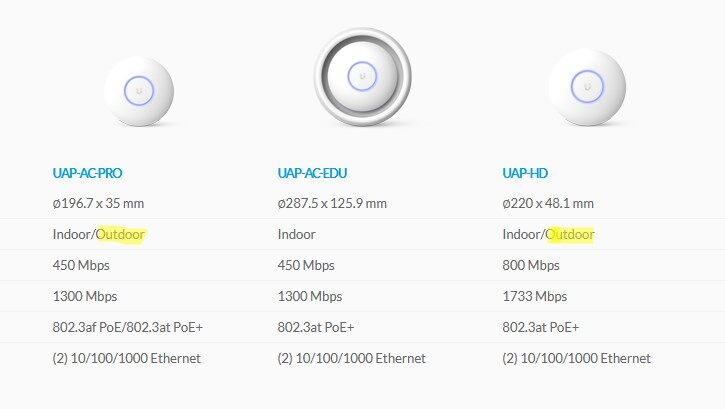Click highlighted Outdoor text under UAP-AC-PRO
The width and height of the screenshot is (725, 409).
pyautogui.click(x=121, y=234)
